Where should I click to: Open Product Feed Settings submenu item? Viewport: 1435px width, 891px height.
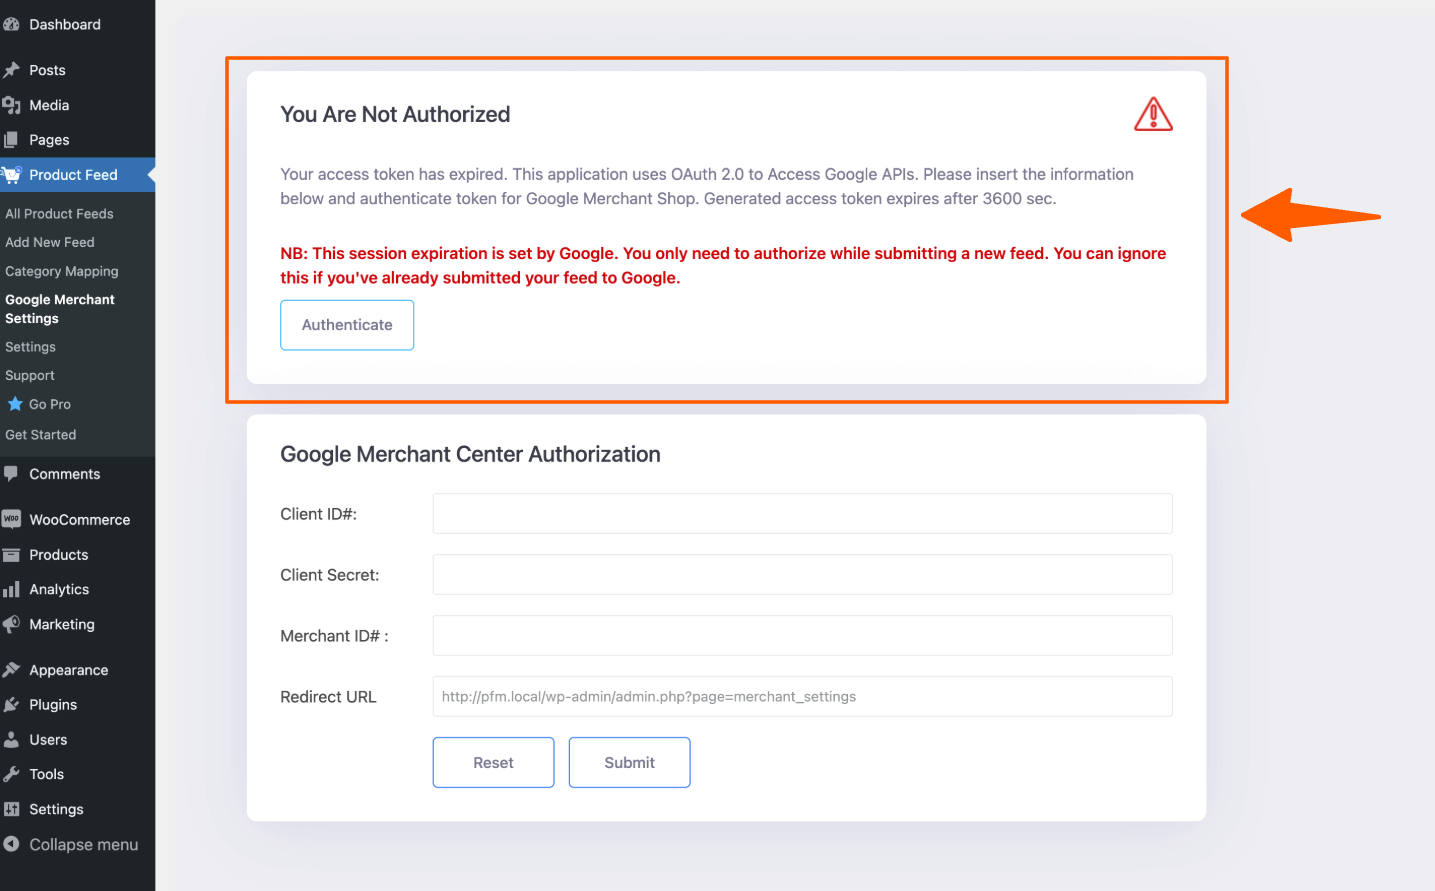point(30,347)
